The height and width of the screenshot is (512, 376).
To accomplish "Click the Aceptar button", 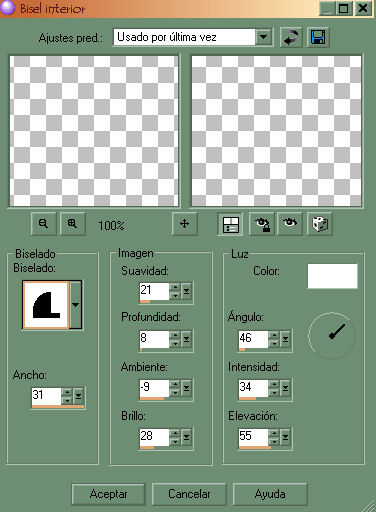I will pos(108,494).
